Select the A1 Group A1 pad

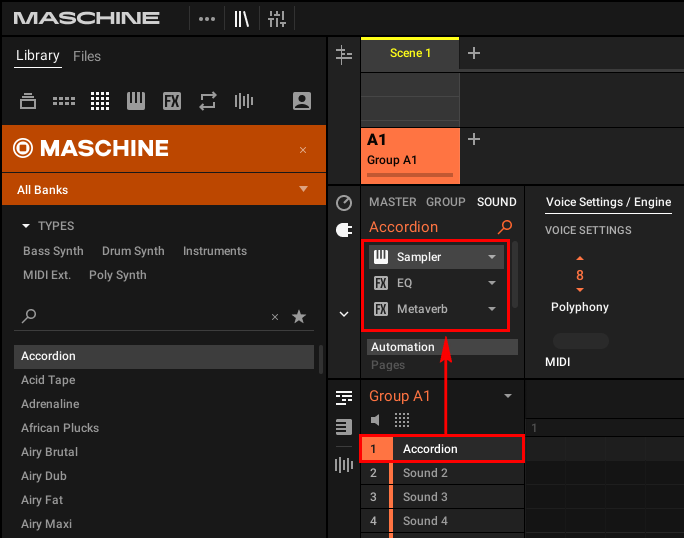click(x=410, y=155)
